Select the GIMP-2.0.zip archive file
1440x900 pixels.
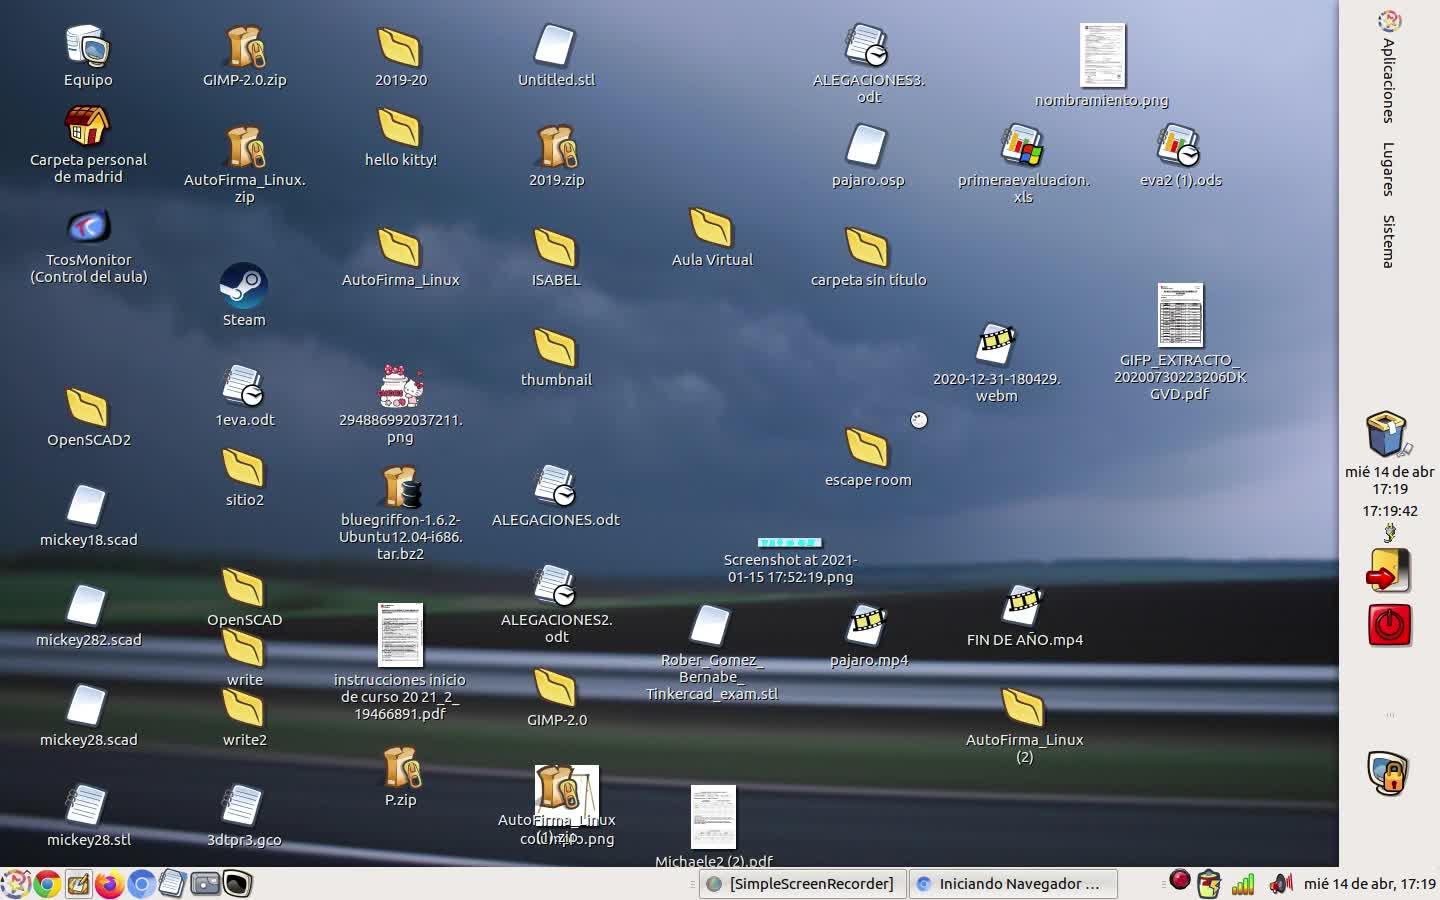(244, 47)
